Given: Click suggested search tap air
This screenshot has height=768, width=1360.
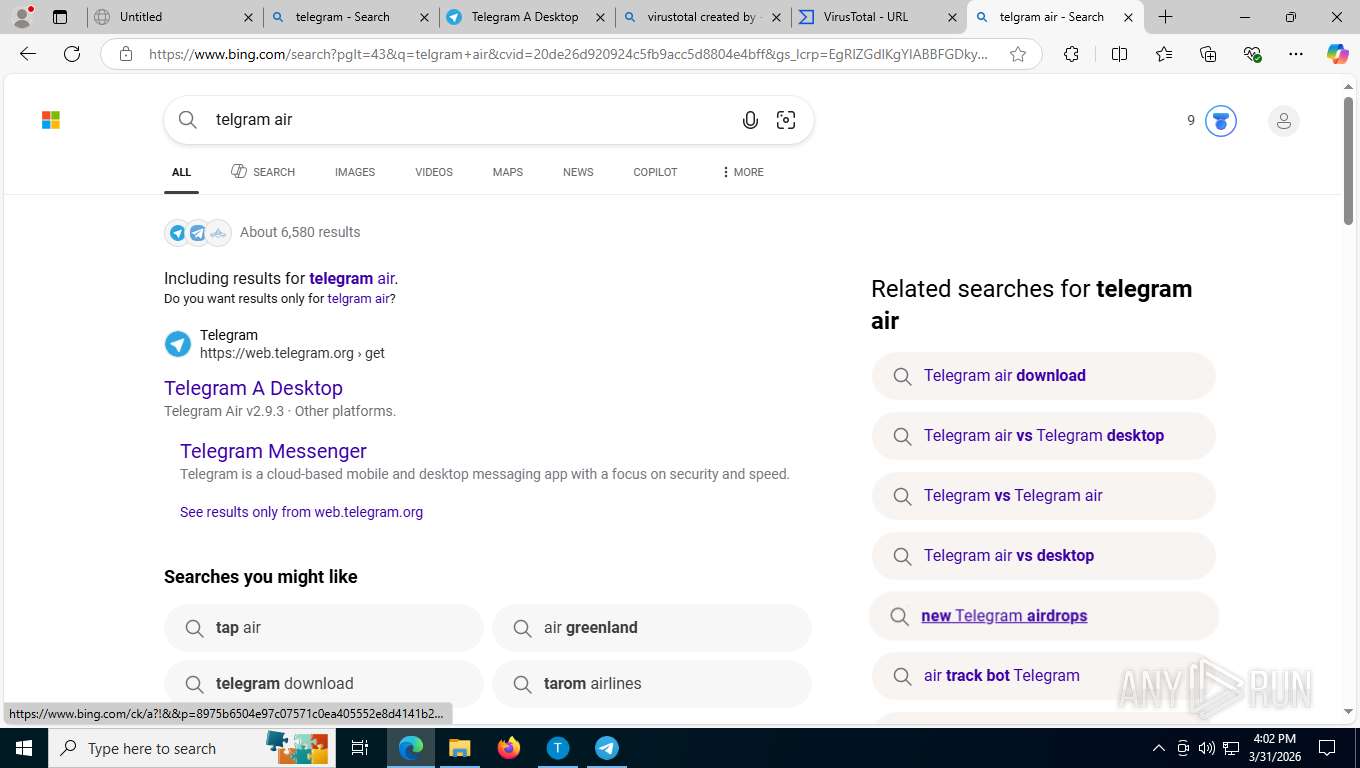Looking at the screenshot, I should [x=323, y=628].
